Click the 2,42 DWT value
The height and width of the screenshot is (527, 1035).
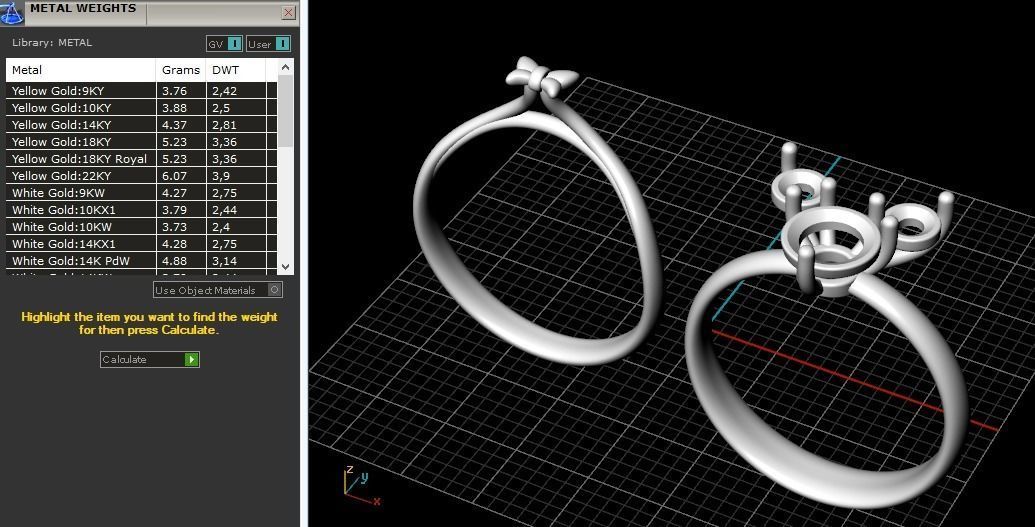pyautogui.click(x=224, y=91)
